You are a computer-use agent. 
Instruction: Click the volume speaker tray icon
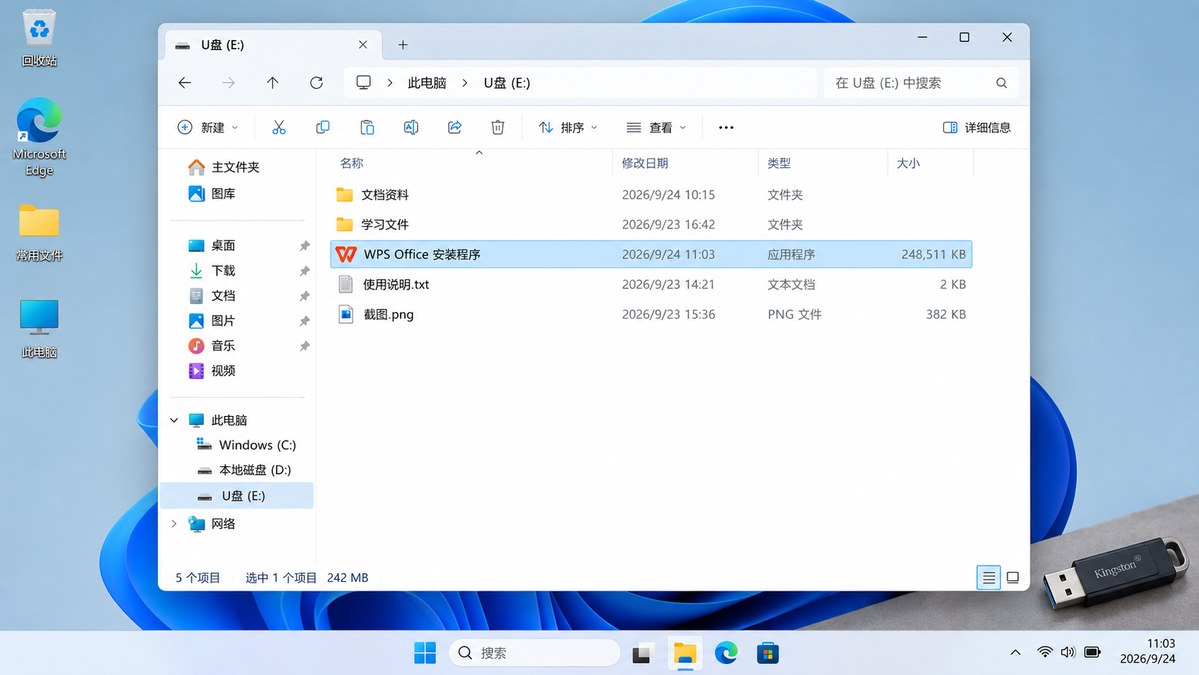(1068, 652)
